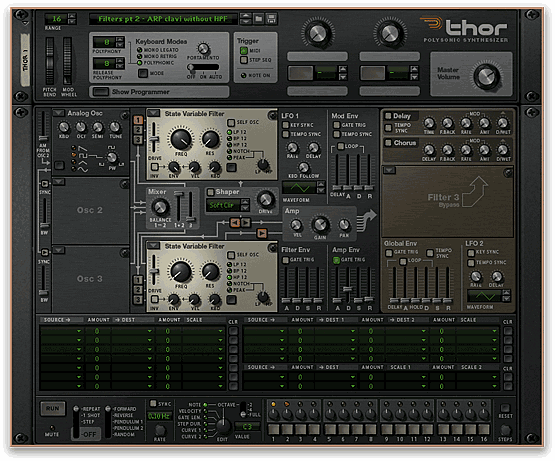The height and width of the screenshot is (461, 555).
Task: Turn the Master Volume knob
Action: (487, 76)
